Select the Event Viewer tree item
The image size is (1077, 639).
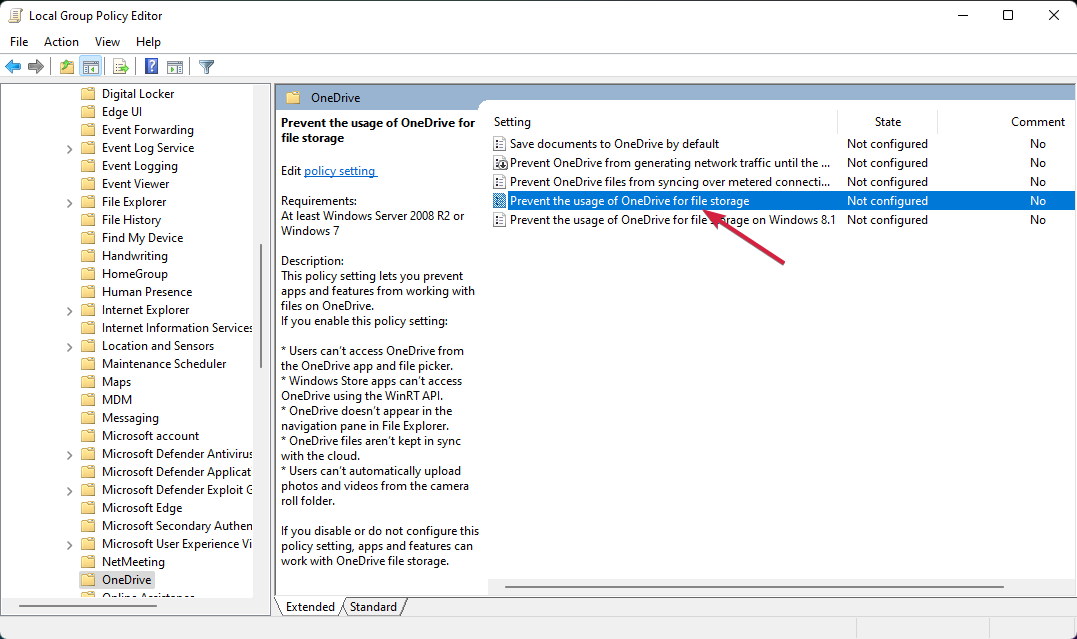(x=135, y=183)
